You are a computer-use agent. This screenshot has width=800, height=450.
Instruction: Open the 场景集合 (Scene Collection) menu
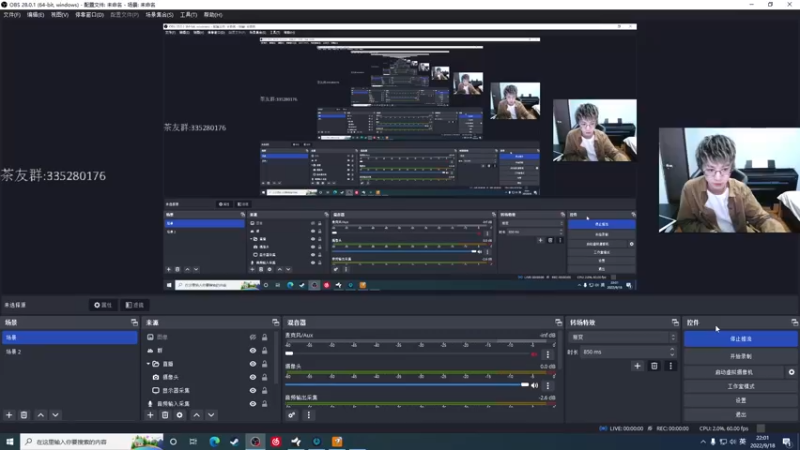(x=159, y=15)
